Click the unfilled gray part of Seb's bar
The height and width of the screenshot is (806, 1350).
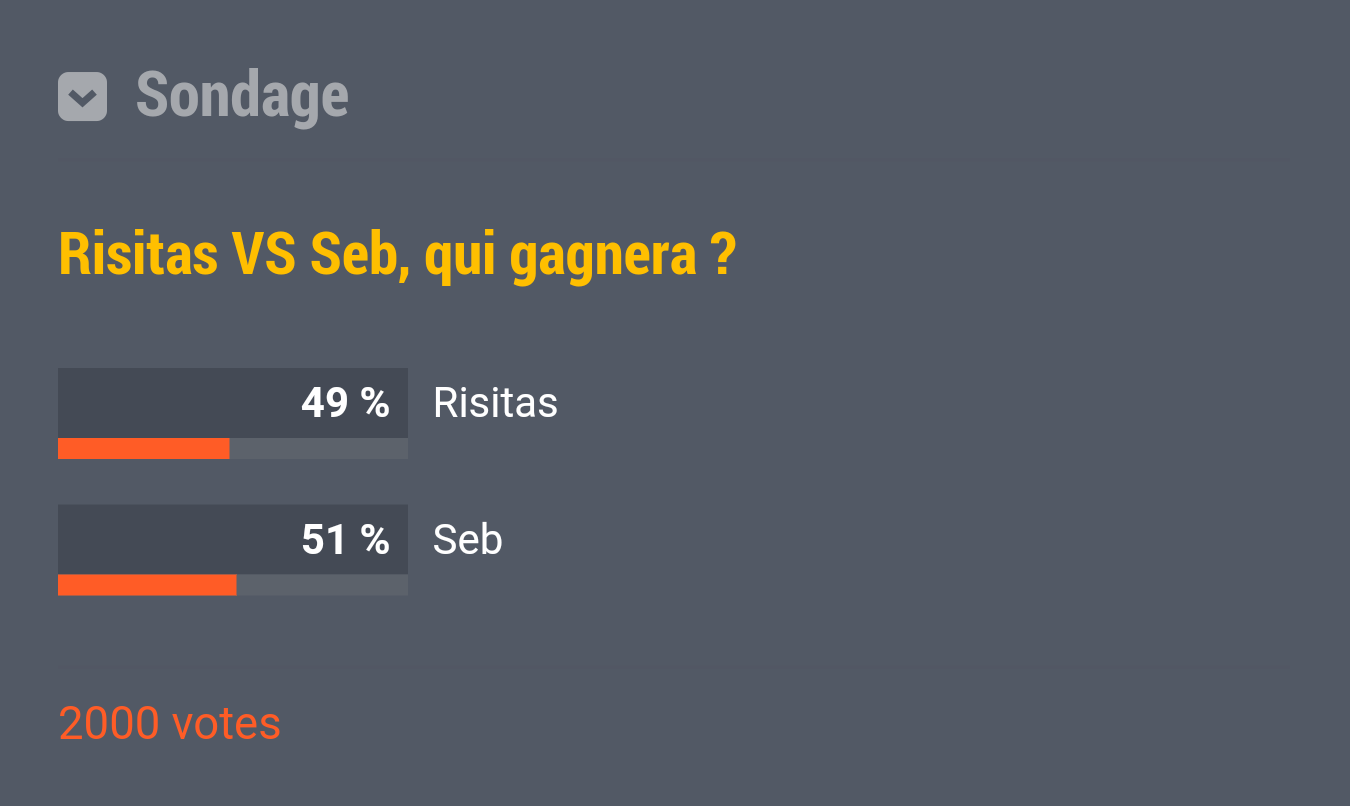[322, 585]
